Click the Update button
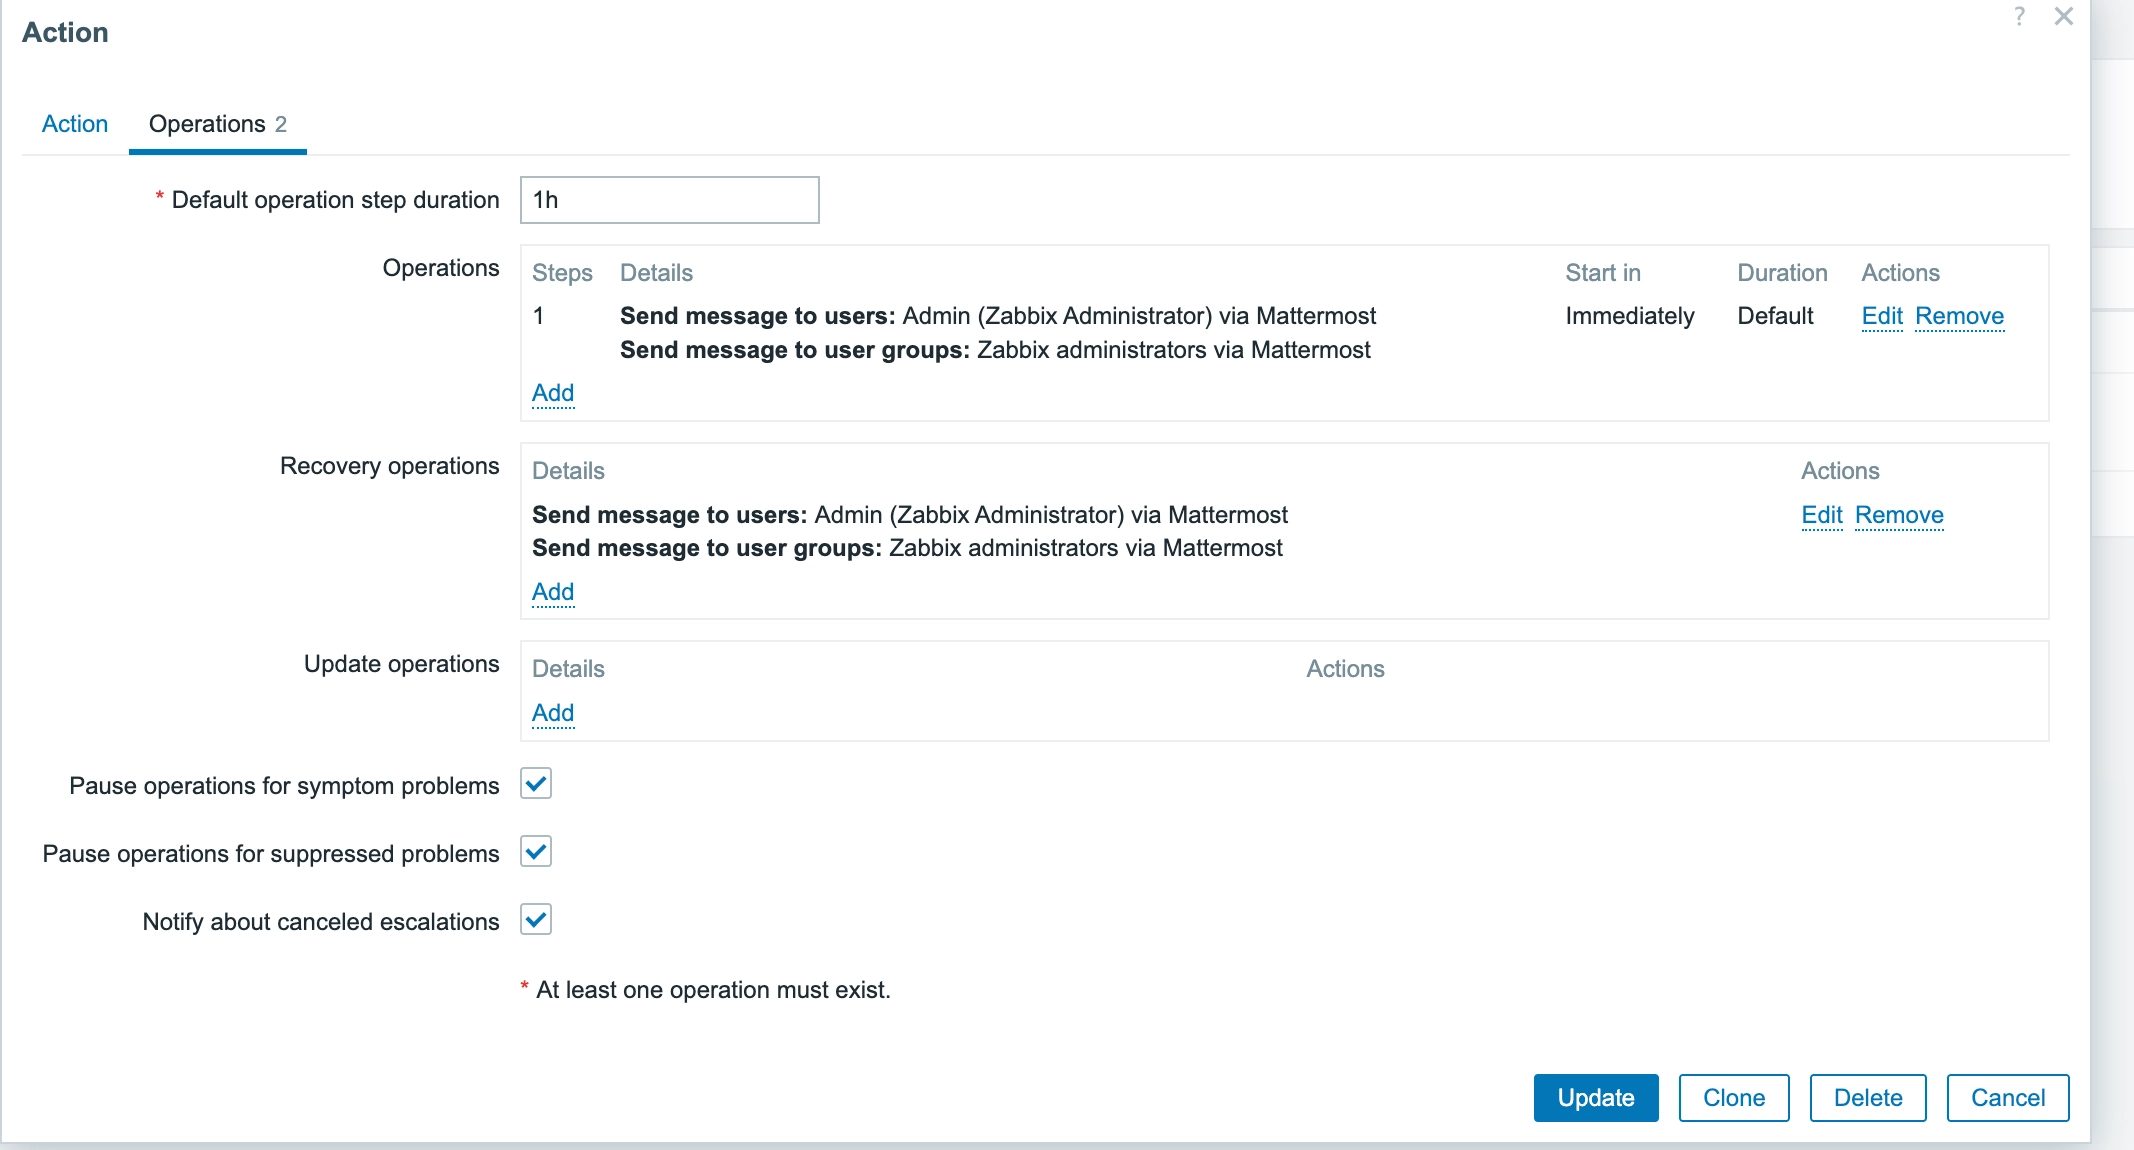Image resolution: width=2134 pixels, height=1150 pixels. coord(1596,1098)
